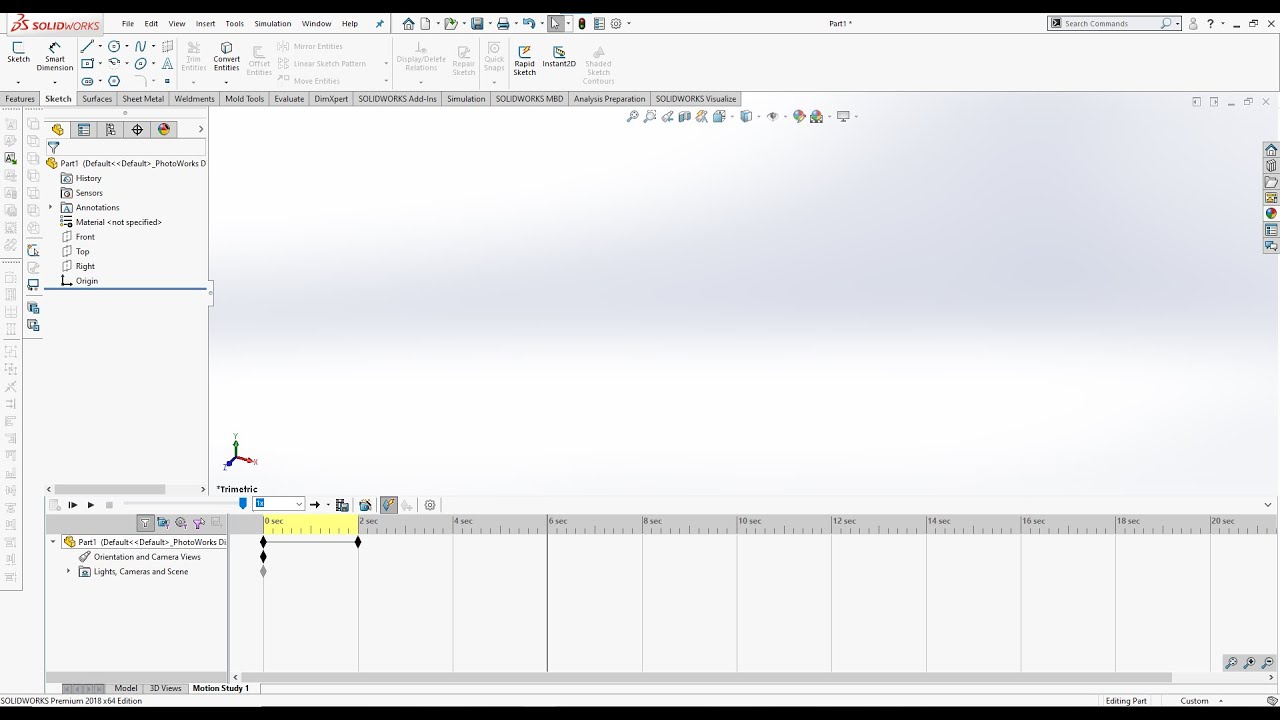The width and height of the screenshot is (1280, 720).
Task: Open Motion Study Properties gear
Action: [430, 505]
